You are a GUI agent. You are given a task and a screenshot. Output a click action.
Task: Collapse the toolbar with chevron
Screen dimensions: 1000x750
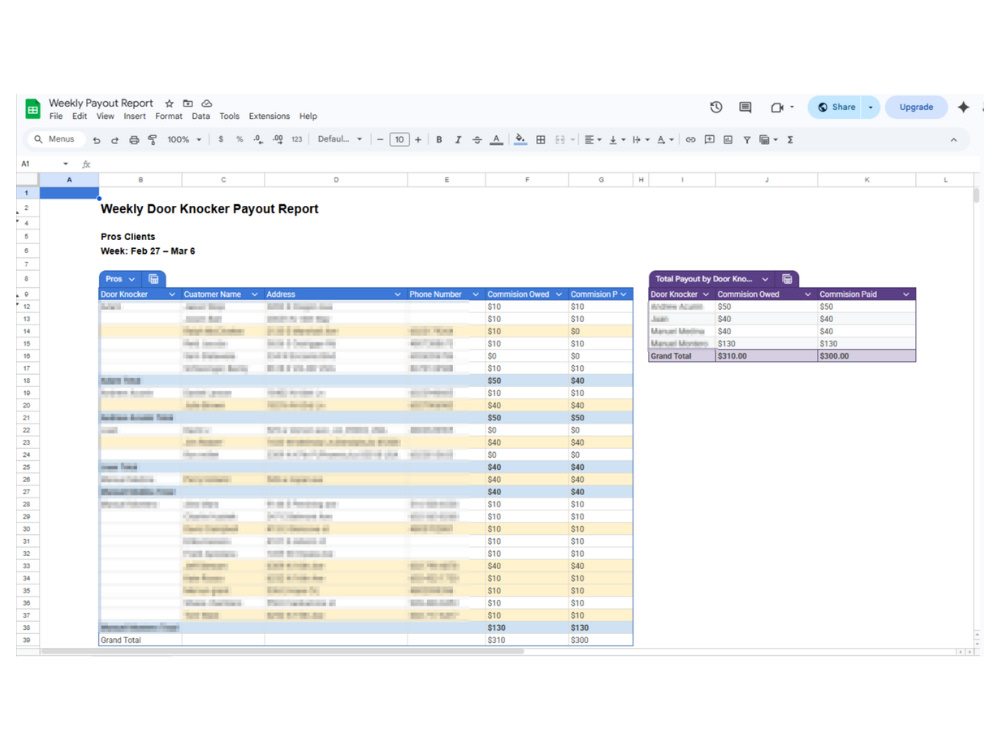(953, 140)
